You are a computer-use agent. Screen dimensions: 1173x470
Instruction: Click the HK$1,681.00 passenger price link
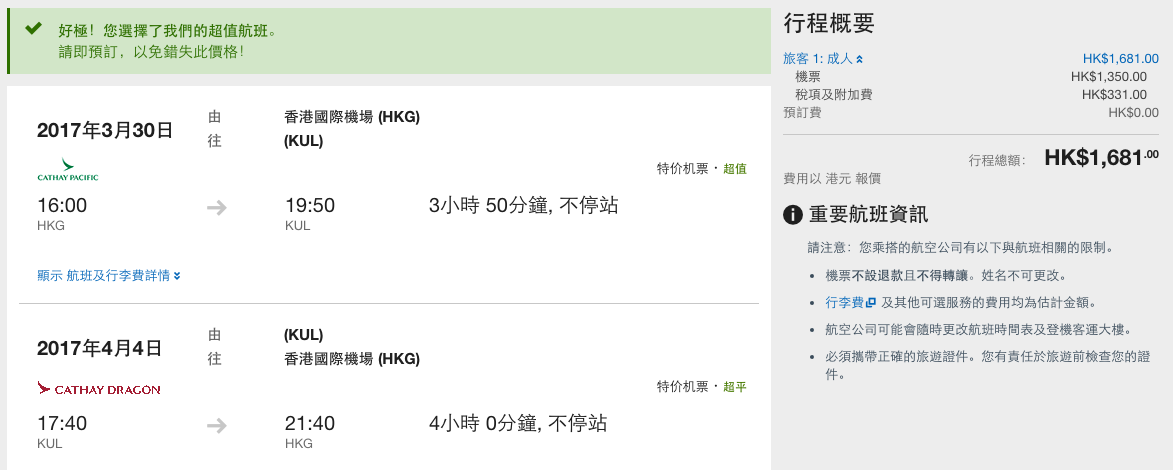point(1121,58)
